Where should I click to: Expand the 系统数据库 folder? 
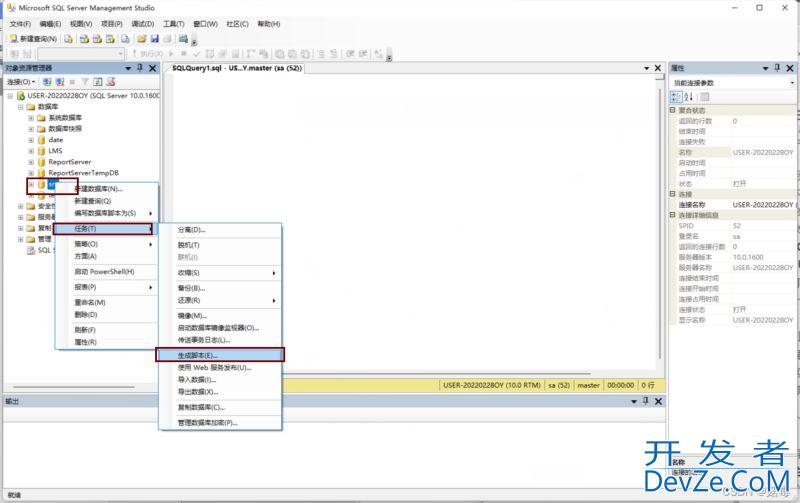tap(31, 118)
